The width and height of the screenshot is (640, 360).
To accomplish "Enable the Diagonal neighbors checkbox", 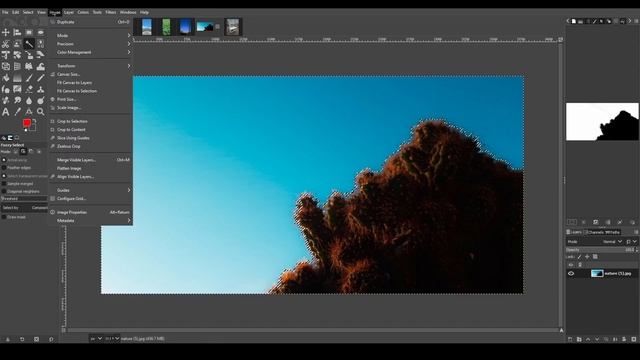I will tap(4, 191).
